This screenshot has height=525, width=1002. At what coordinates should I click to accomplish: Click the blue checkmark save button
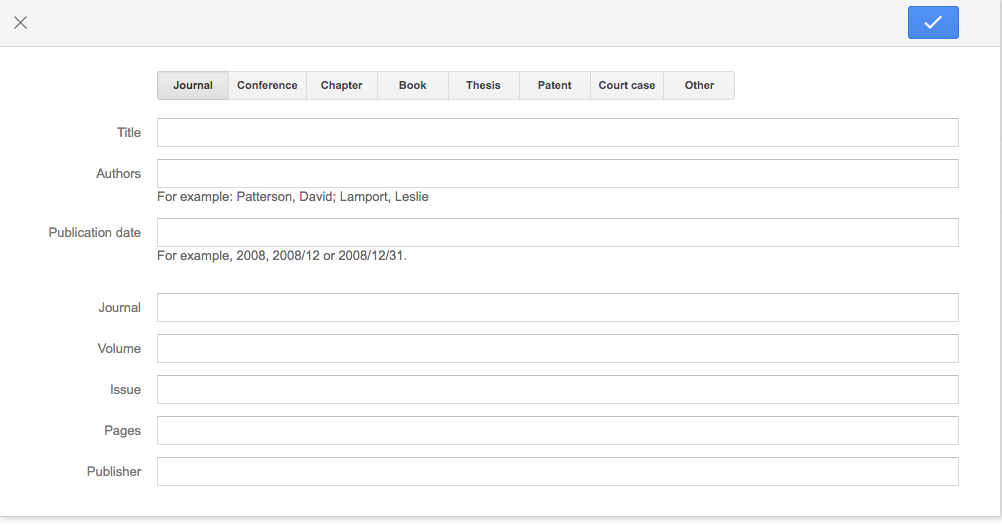click(x=932, y=22)
